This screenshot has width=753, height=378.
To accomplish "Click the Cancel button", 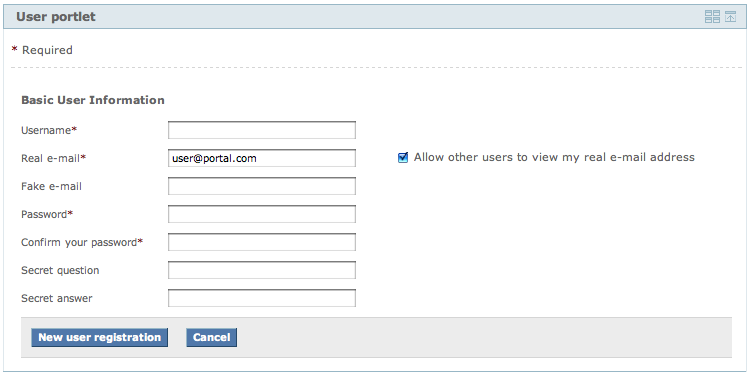I will tap(211, 337).
